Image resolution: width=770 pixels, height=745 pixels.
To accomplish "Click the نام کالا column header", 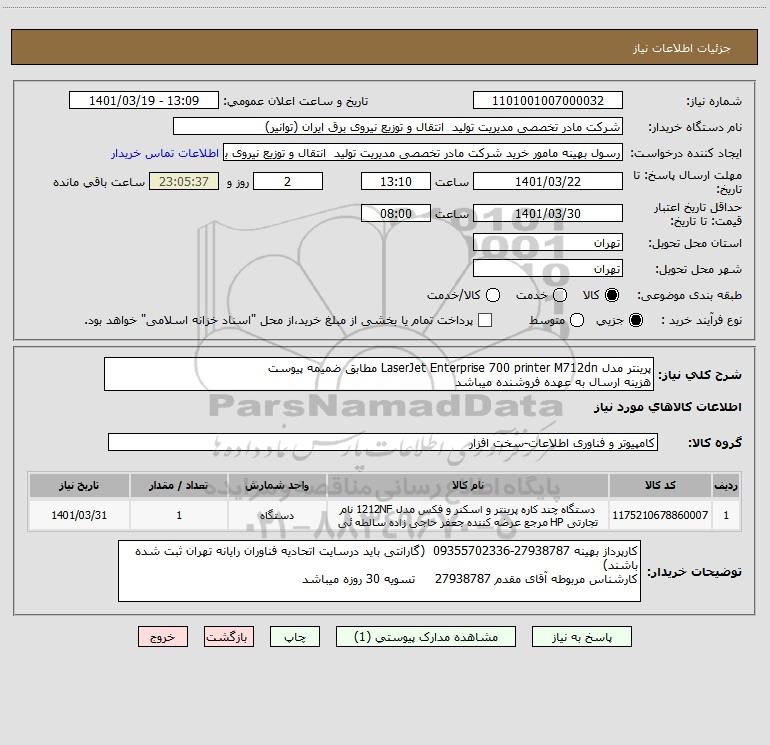I will (x=468, y=485).
